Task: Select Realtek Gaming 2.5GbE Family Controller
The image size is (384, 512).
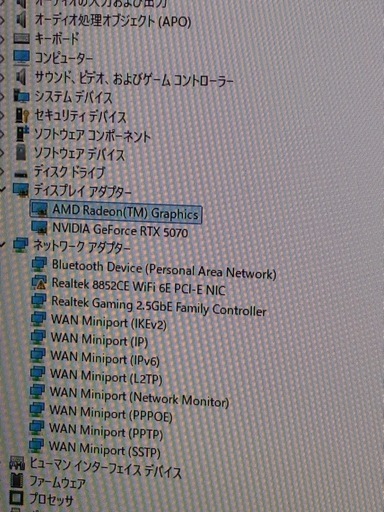Action: point(159,306)
